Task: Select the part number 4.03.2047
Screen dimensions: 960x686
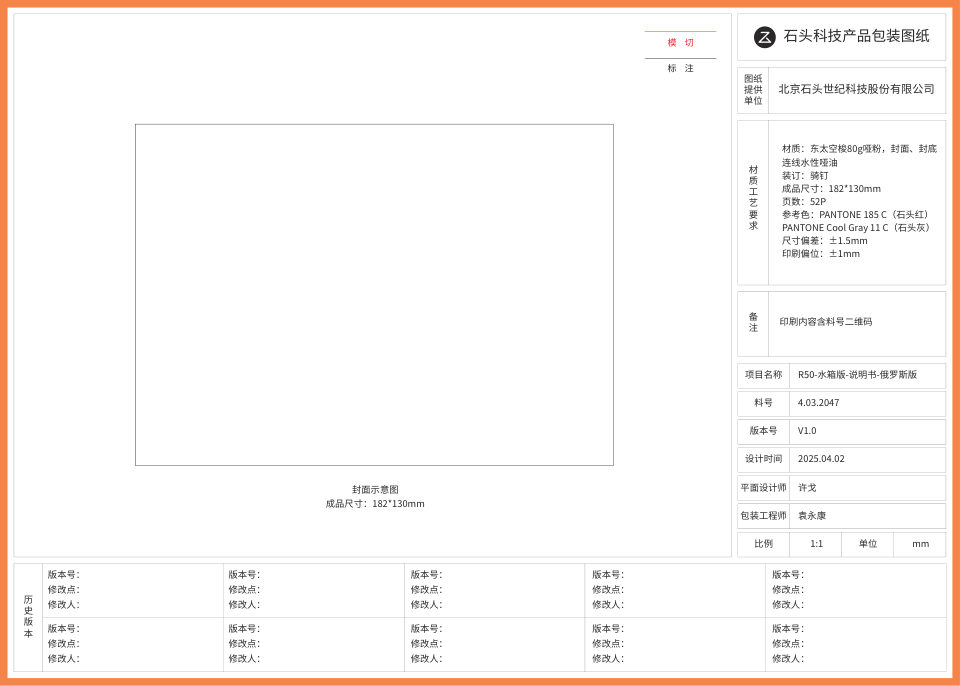Action: click(818, 403)
